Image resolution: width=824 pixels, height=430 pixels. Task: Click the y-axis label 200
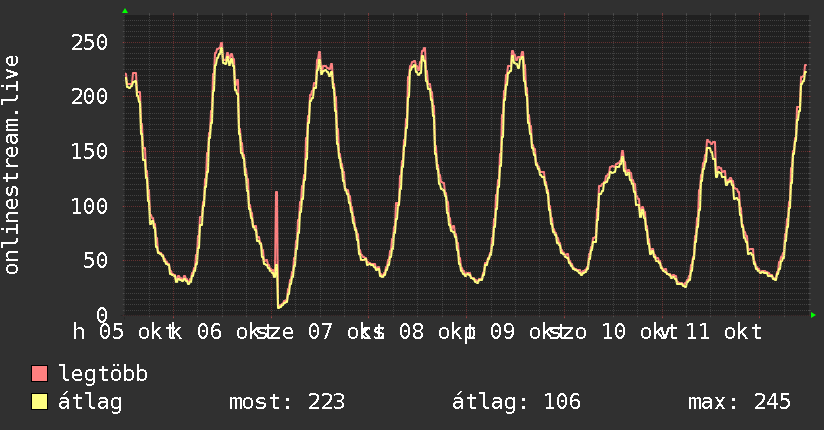pyautogui.click(x=89, y=97)
